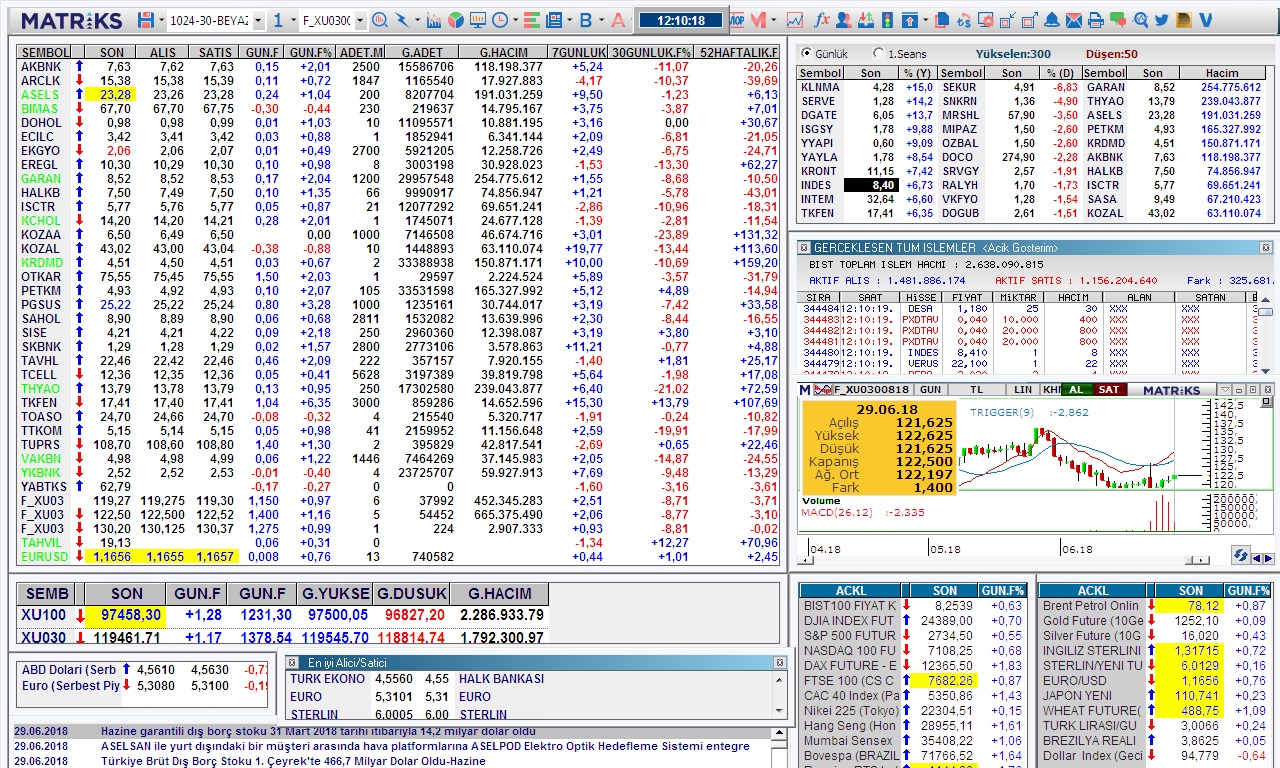Select the GARAN row in main table
Screen dimensions: 1280x768
click(398, 178)
